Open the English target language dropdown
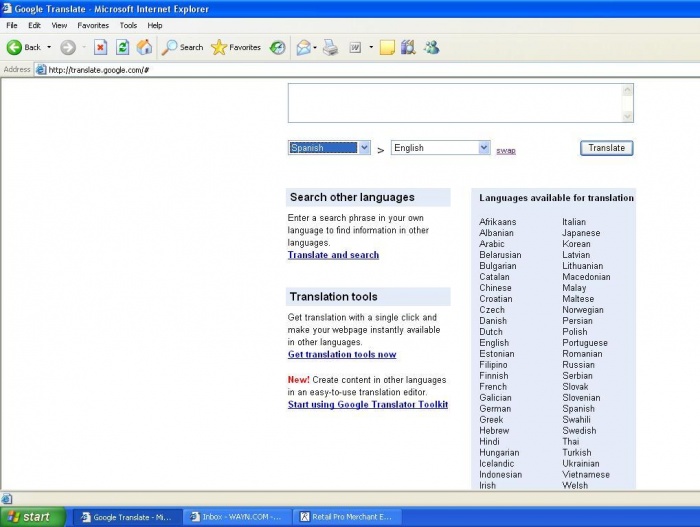Image resolution: width=700 pixels, height=527 pixels. click(441, 148)
